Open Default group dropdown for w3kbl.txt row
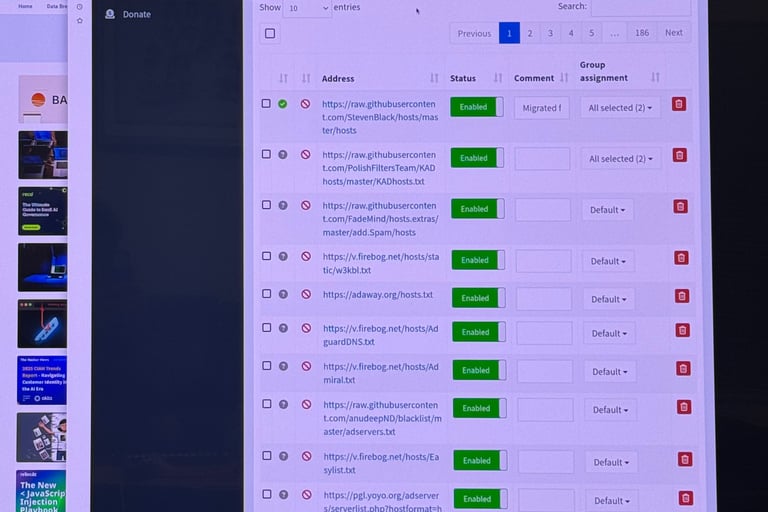768x512 pixels. (608, 261)
